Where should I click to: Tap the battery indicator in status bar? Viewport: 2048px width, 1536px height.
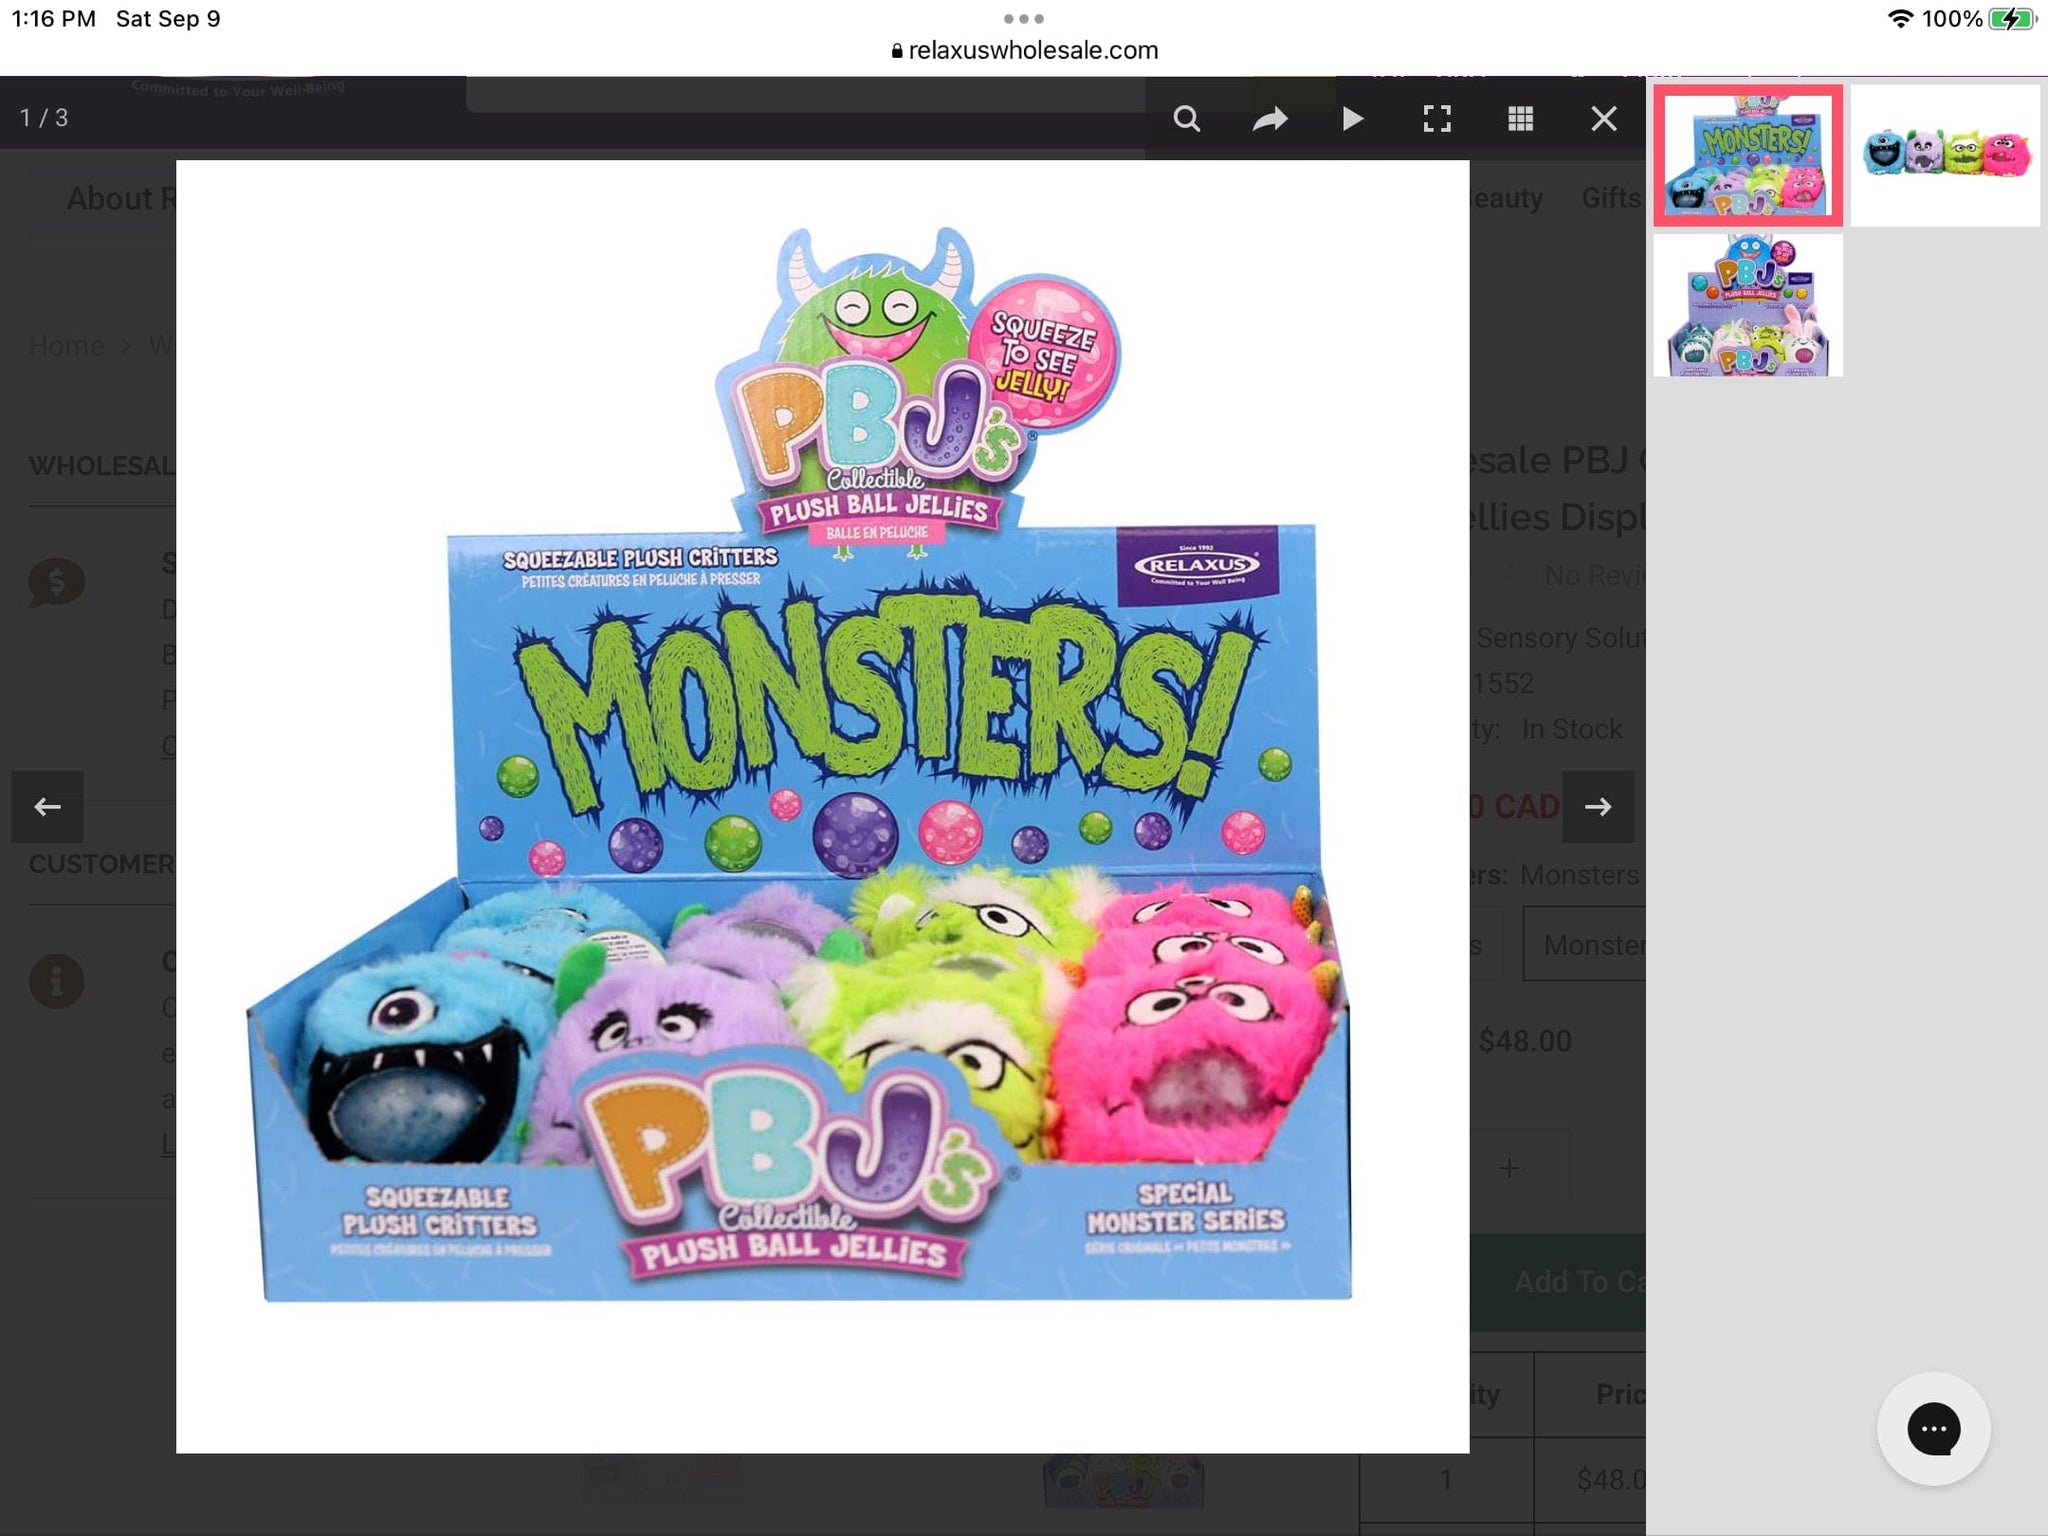coord(2012,19)
